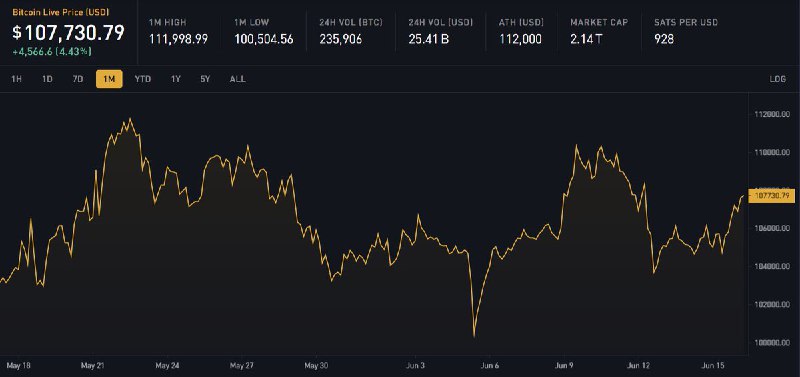
Task: Click the Jun 6 date axis label
Action: click(x=489, y=366)
